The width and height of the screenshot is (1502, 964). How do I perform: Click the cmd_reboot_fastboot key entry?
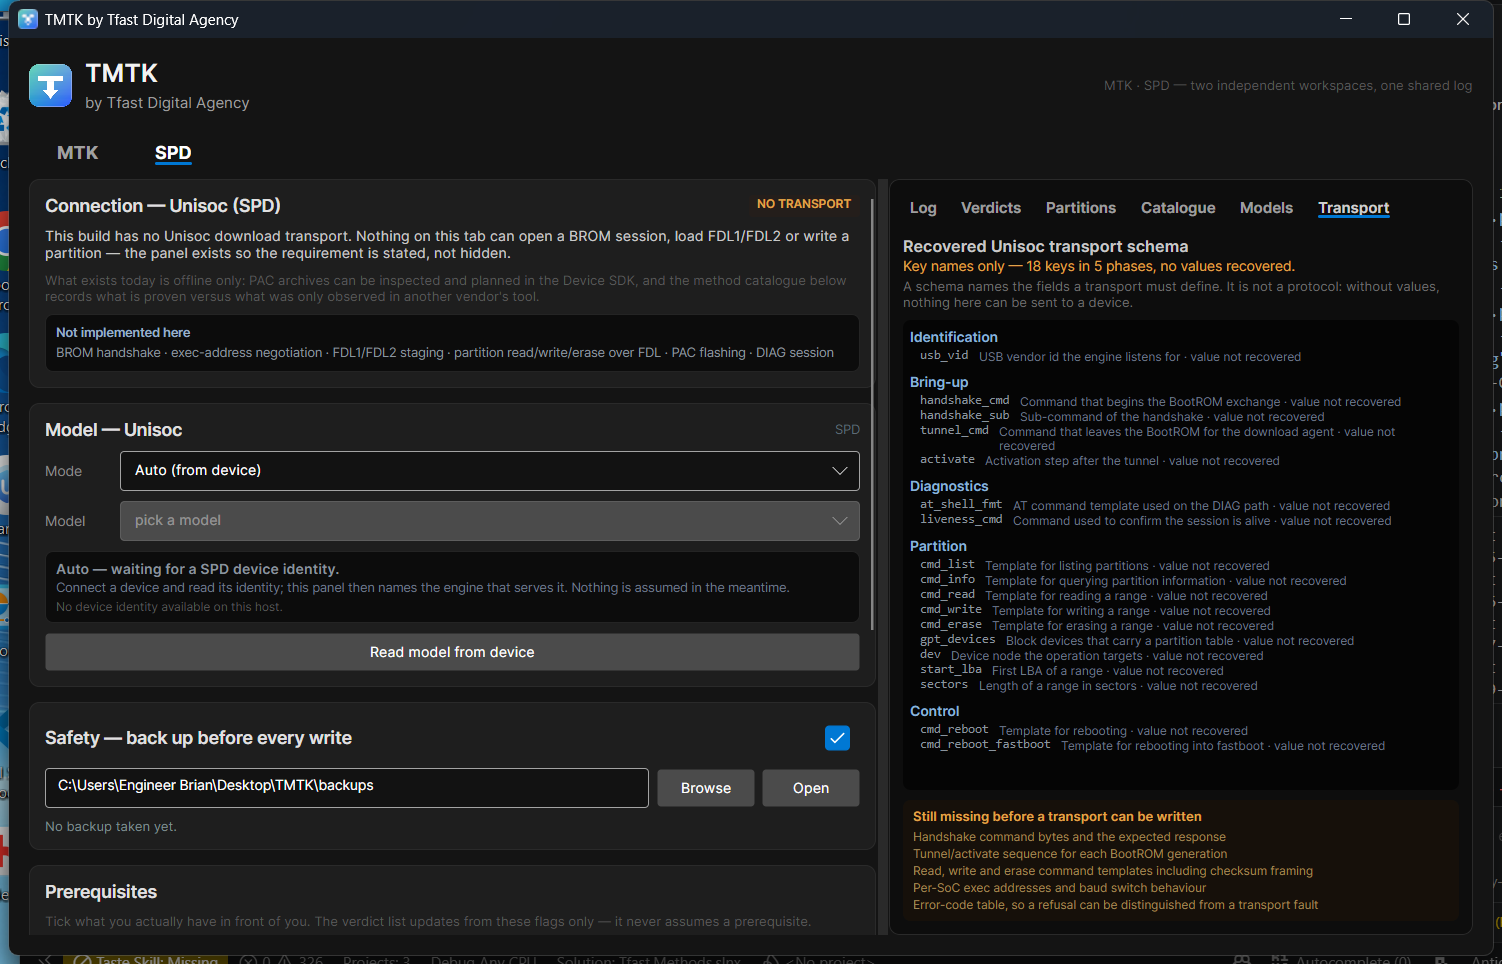click(x=985, y=745)
